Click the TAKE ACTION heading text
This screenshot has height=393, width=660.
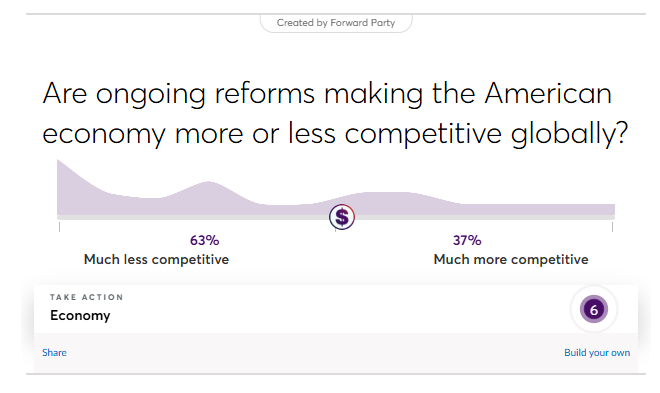tap(87, 297)
